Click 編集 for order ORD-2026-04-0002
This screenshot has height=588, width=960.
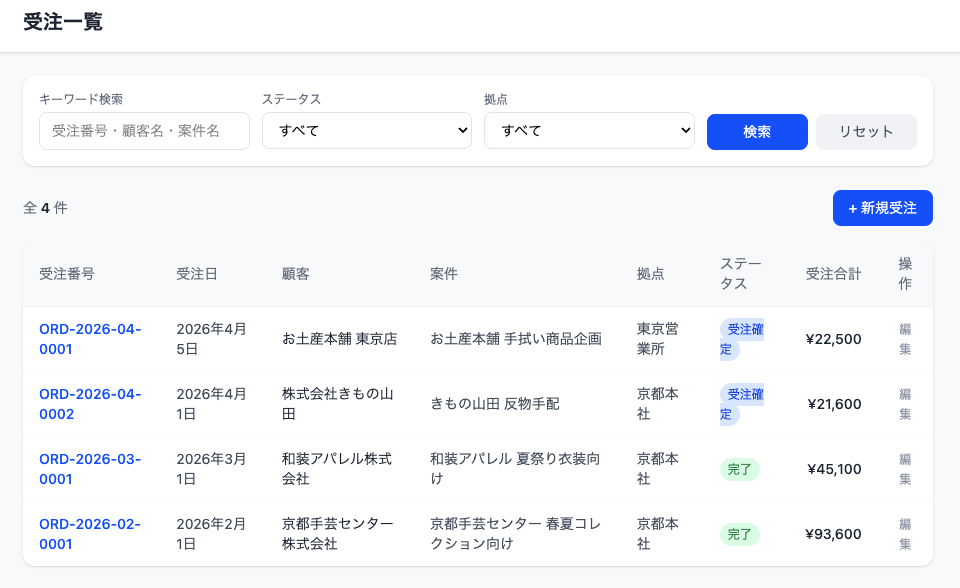905,404
